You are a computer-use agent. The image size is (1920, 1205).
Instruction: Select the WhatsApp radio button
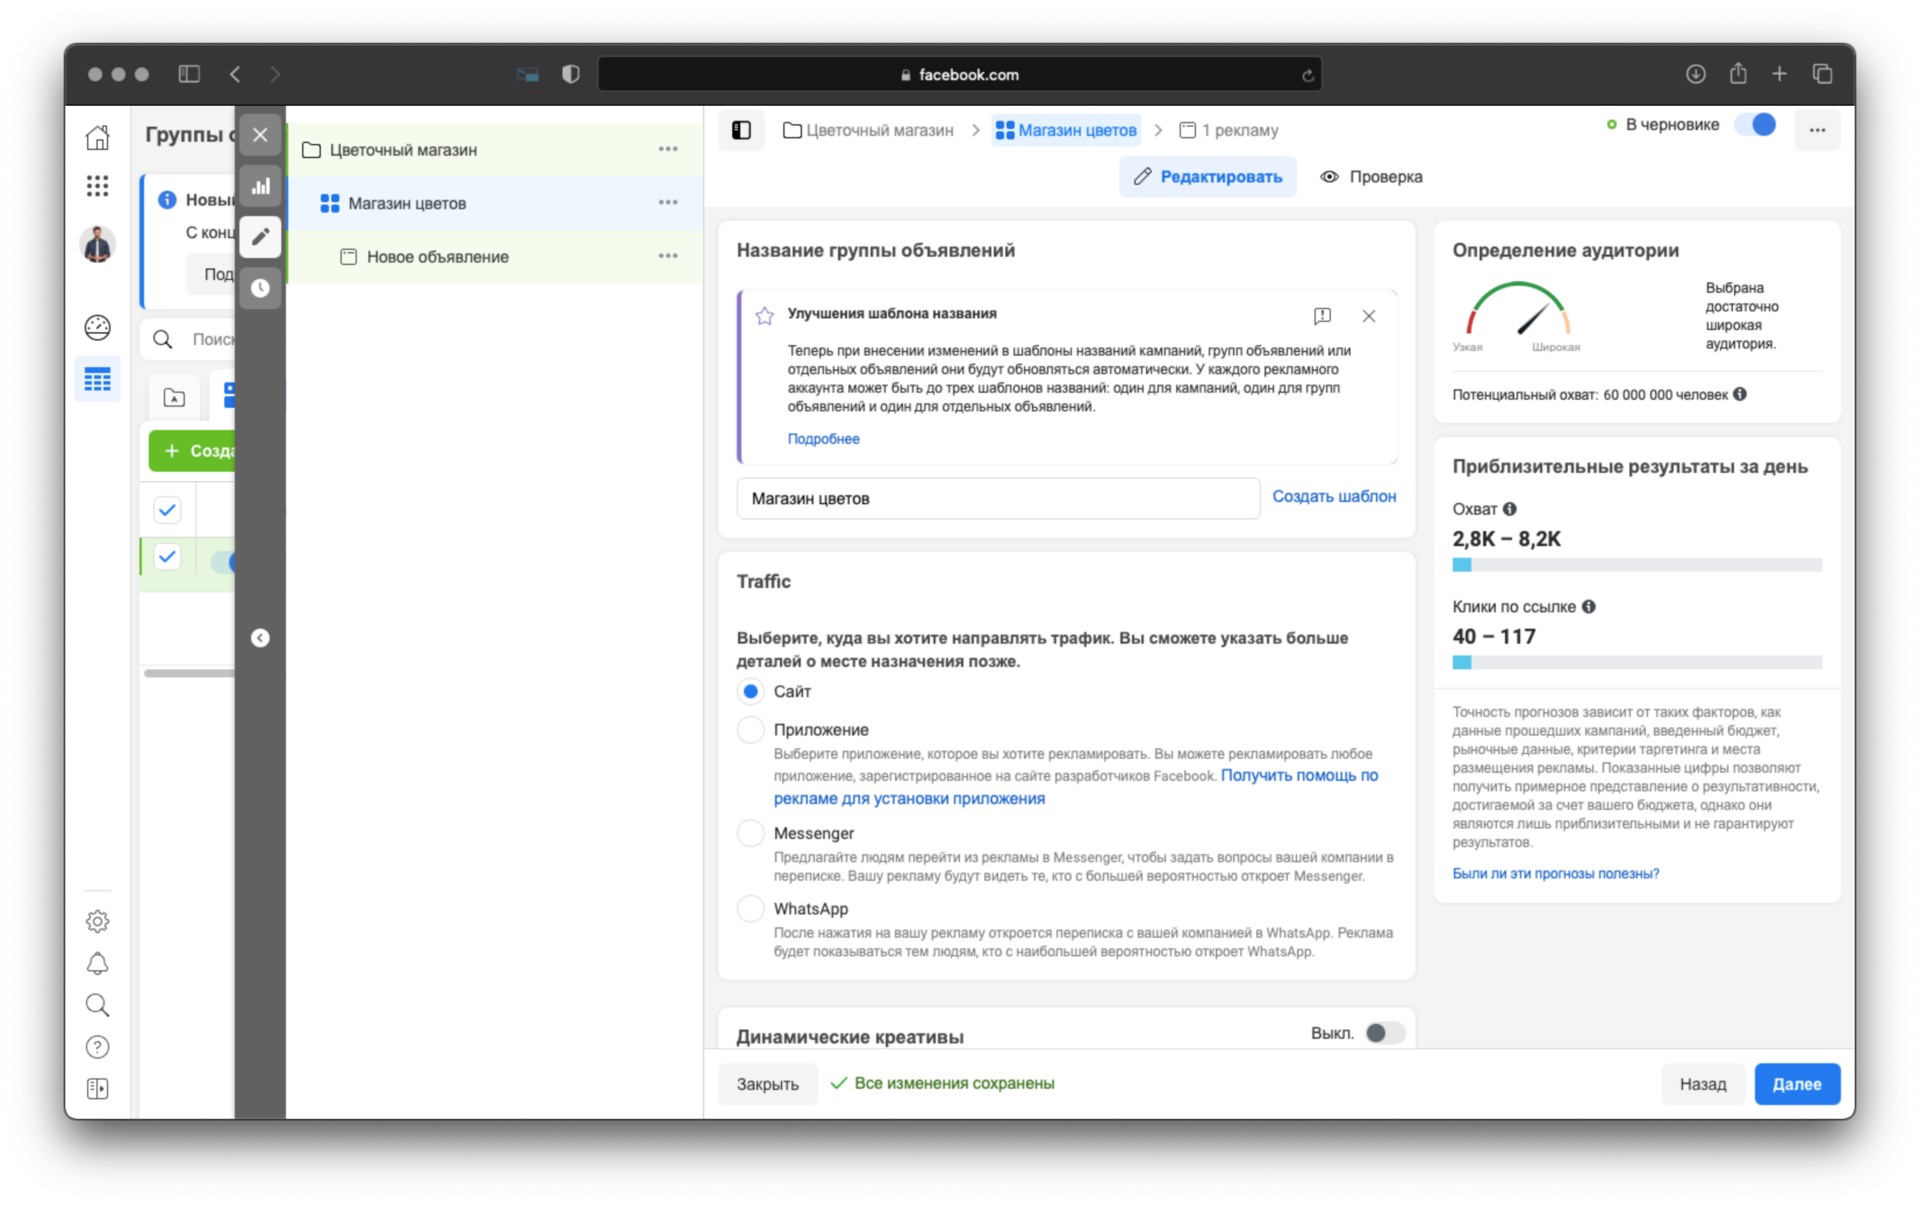[x=750, y=908]
